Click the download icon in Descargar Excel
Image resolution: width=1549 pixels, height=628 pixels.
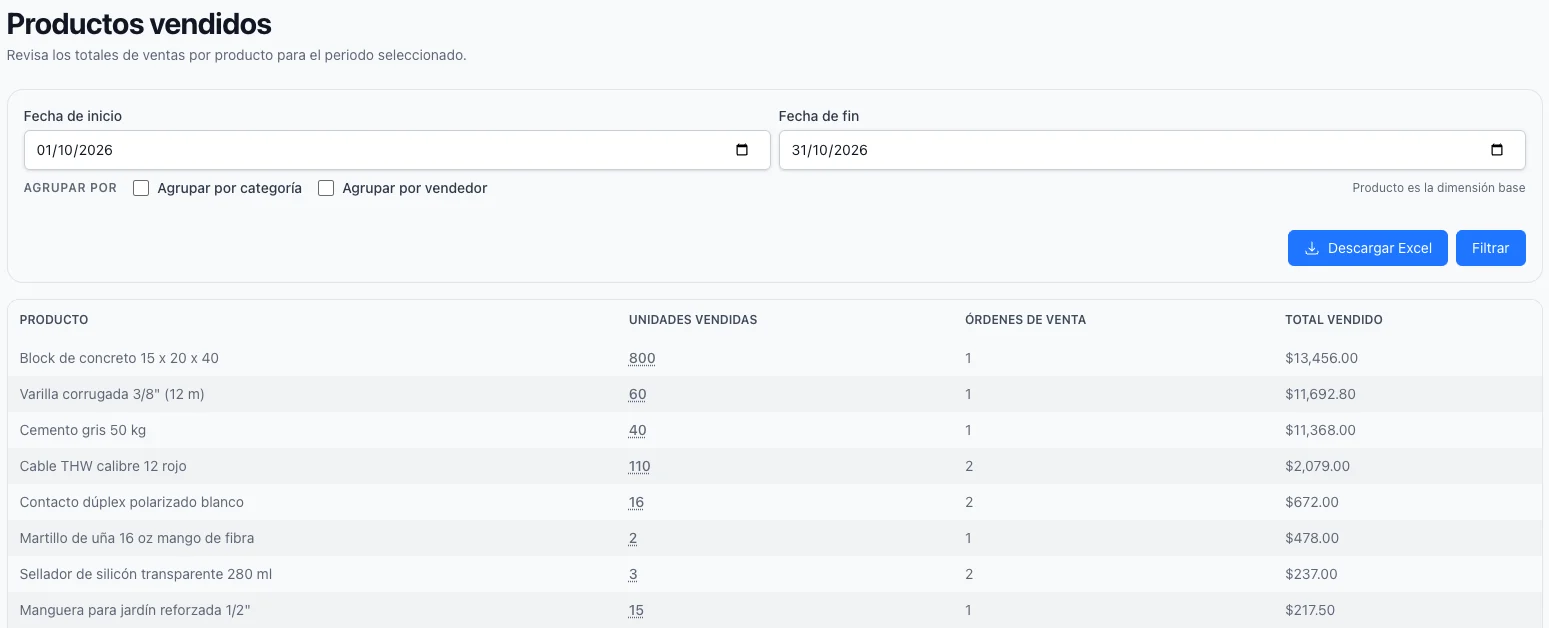(x=1312, y=248)
